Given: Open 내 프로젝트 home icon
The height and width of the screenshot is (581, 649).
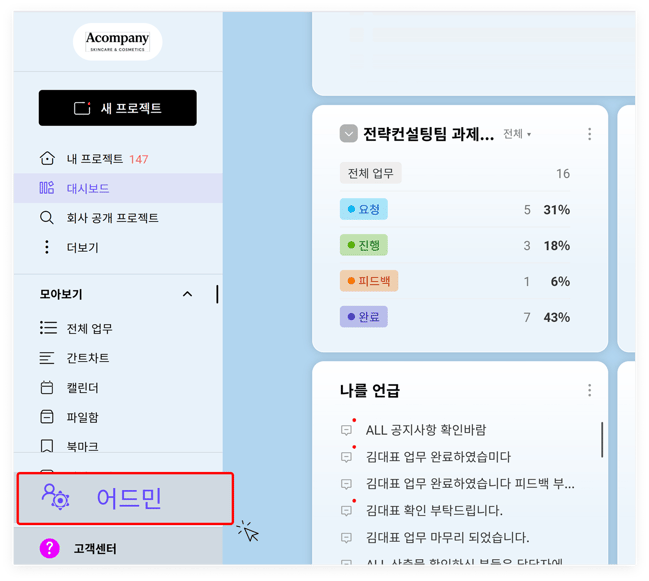Looking at the screenshot, I should coord(47,158).
